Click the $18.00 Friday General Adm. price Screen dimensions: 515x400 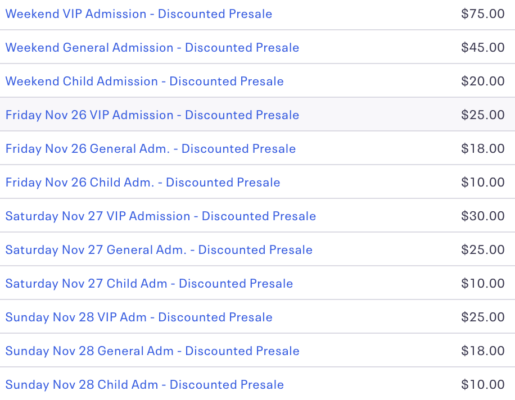tap(483, 148)
